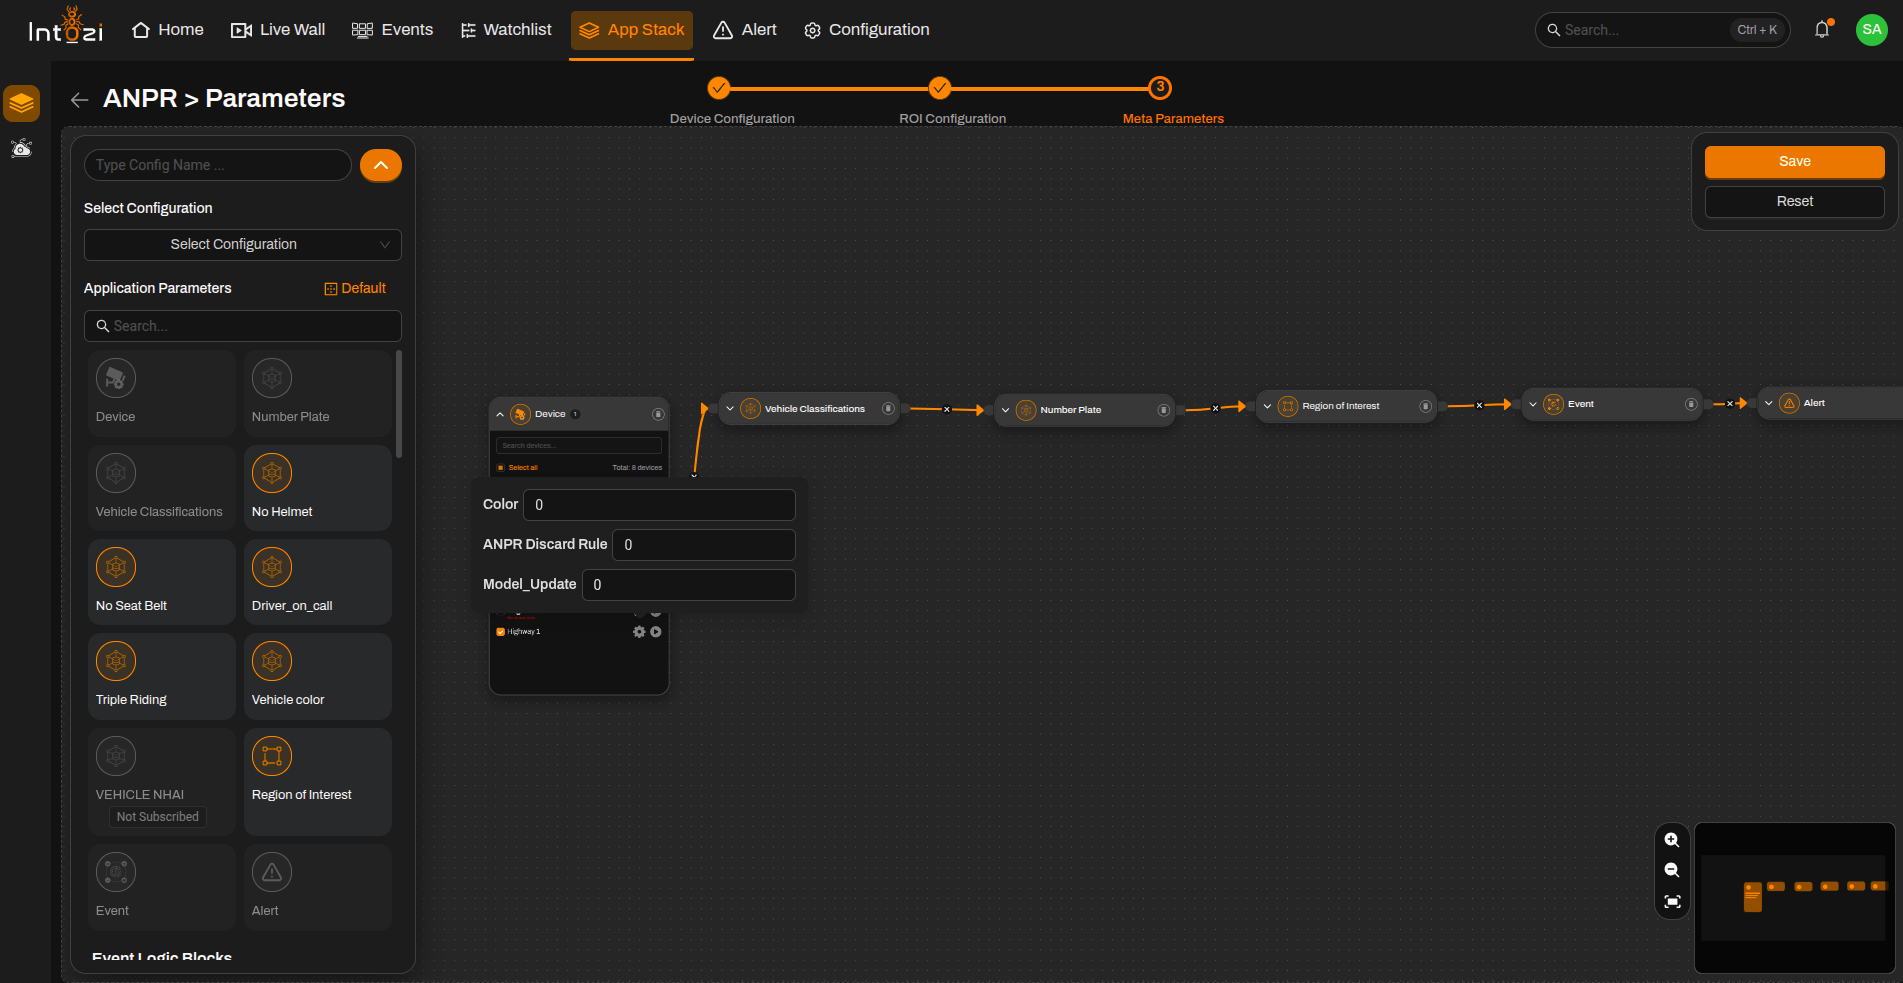Click the top bar Search field

[x=1662, y=30]
